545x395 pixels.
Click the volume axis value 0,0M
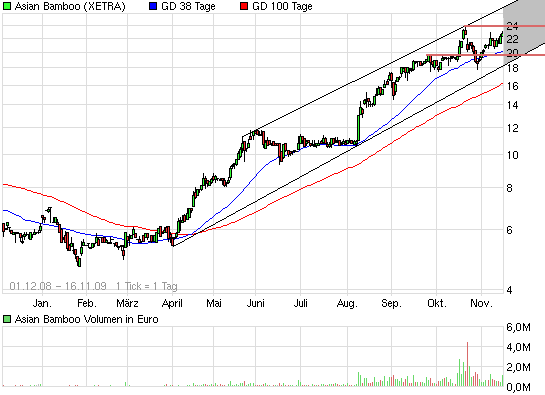click(518, 387)
